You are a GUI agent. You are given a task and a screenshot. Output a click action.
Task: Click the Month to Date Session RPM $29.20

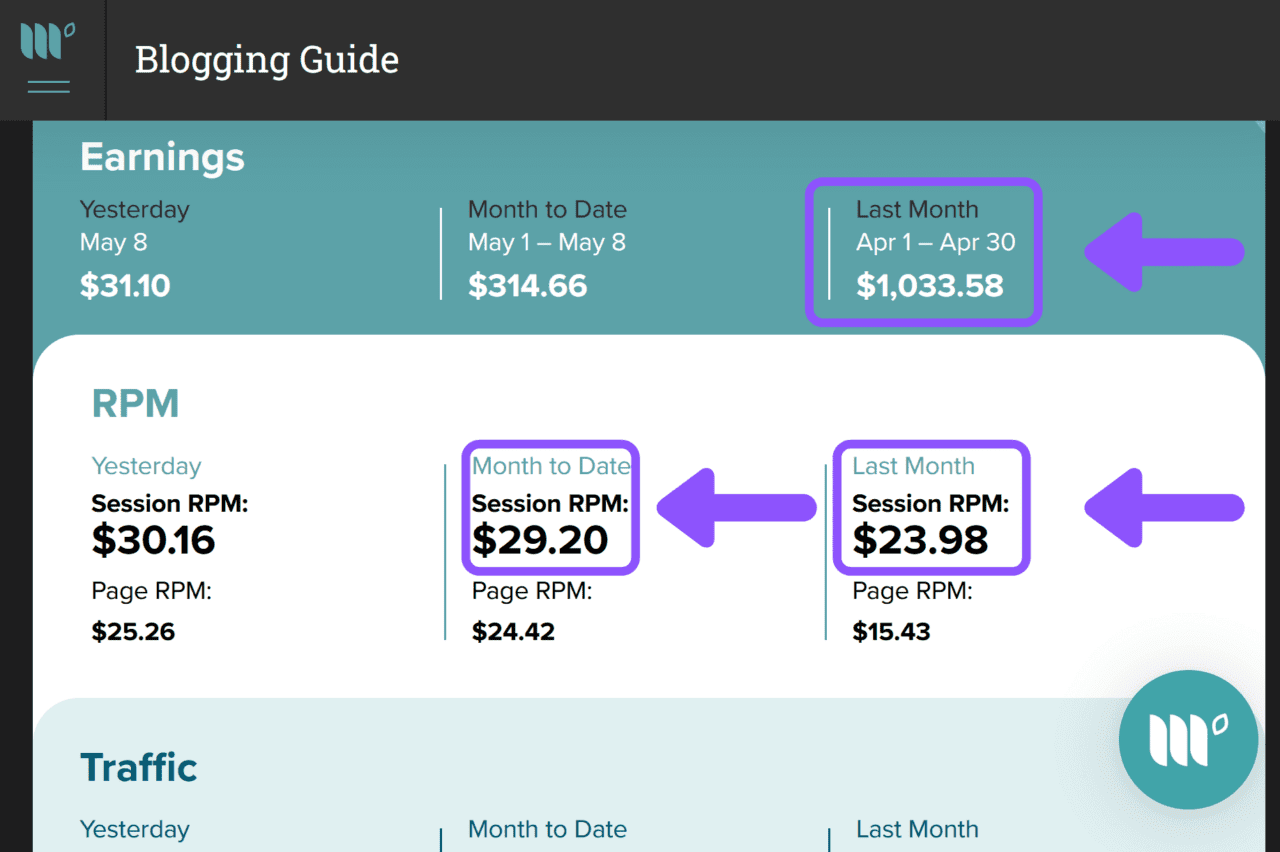(x=540, y=540)
